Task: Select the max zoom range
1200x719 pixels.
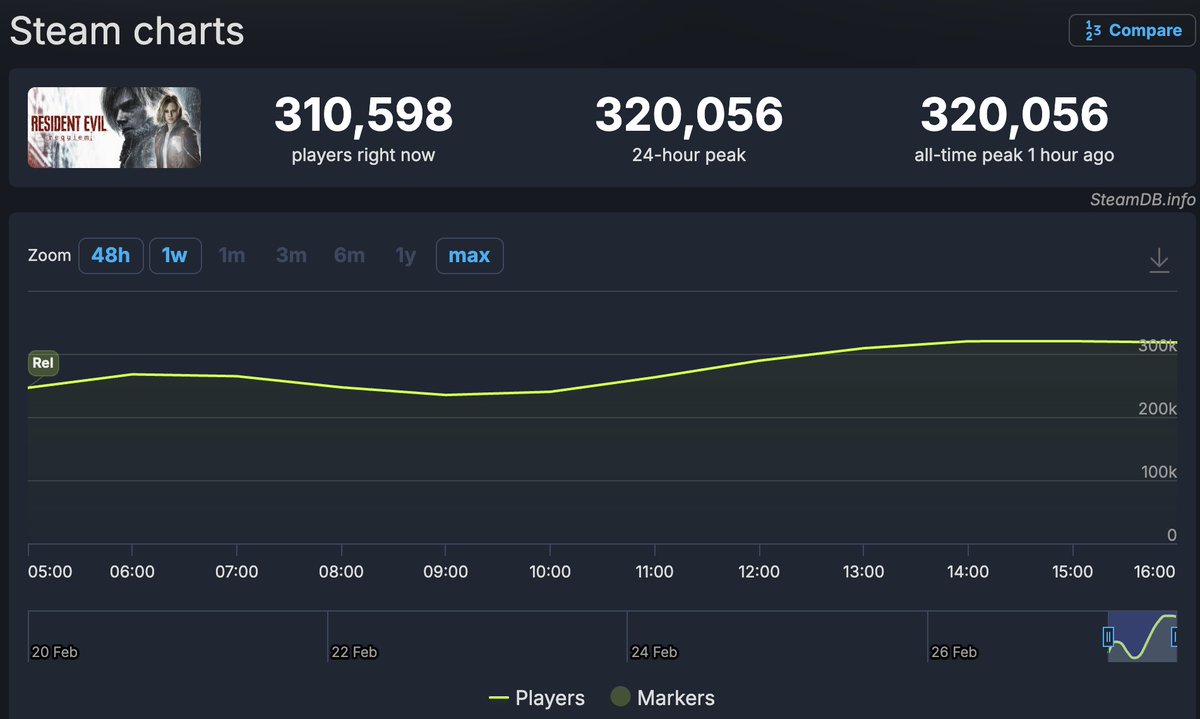Action: [469, 255]
